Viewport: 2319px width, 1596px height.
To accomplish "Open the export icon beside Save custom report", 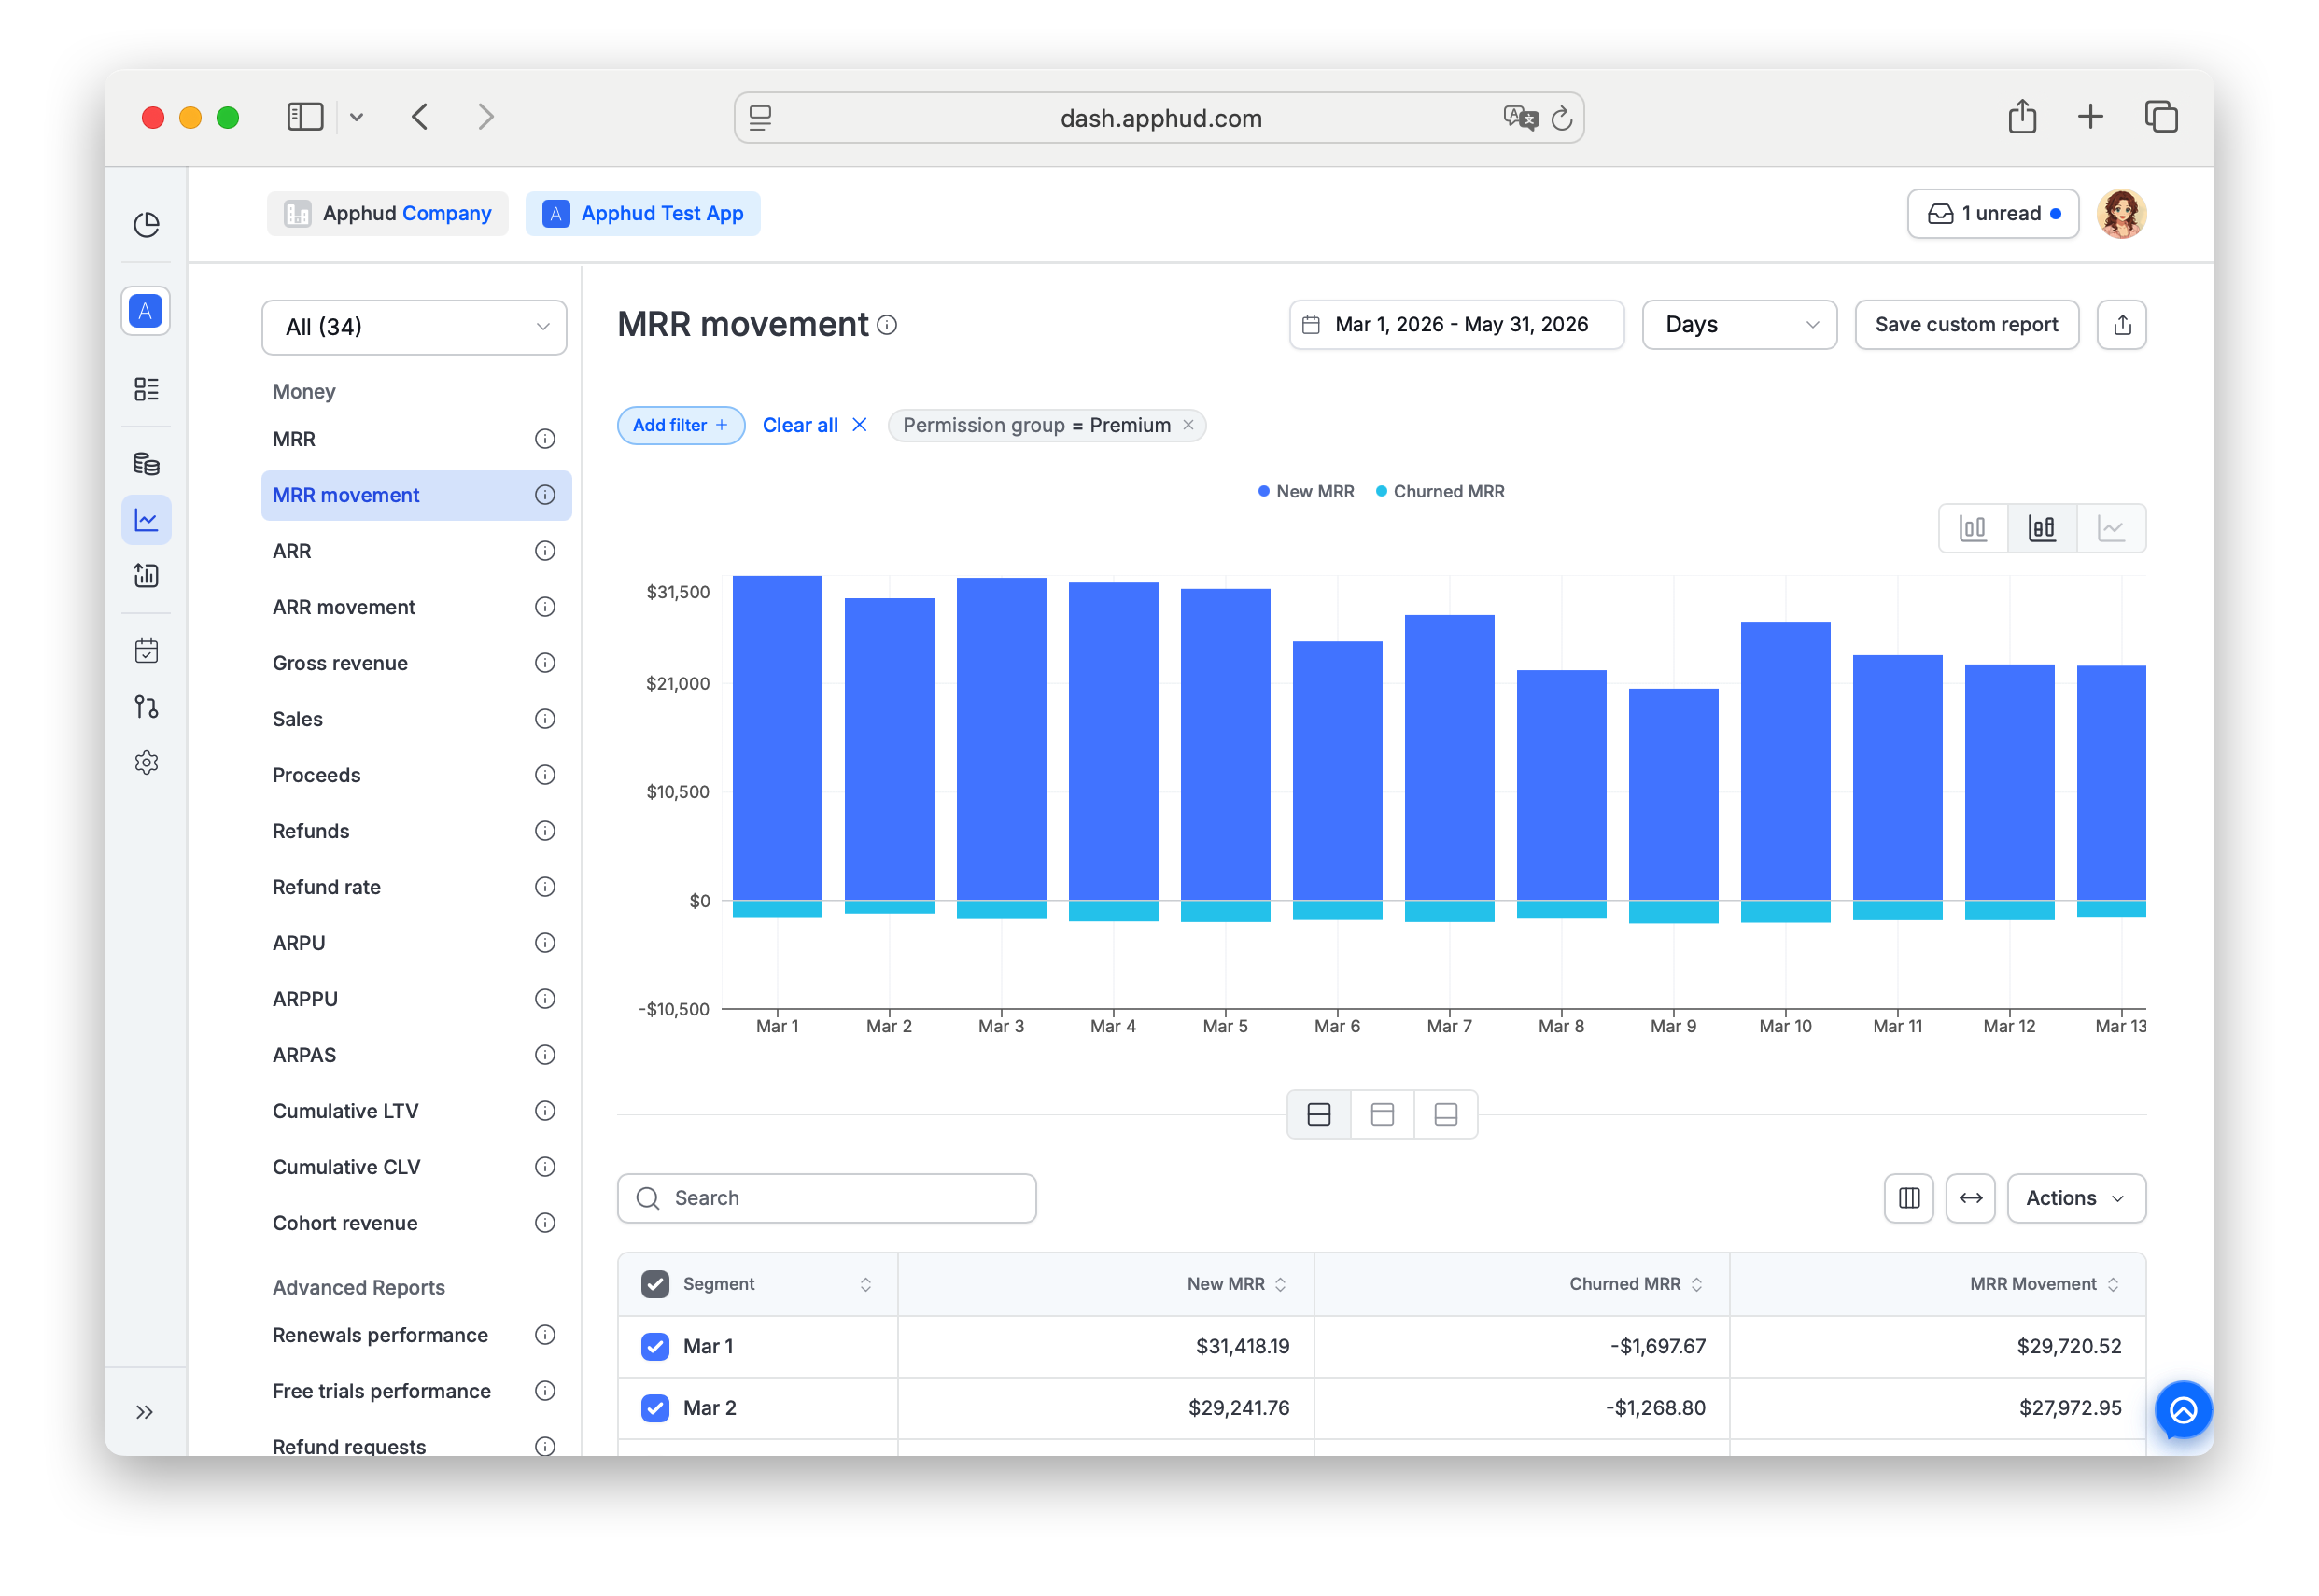I will tap(2121, 325).
